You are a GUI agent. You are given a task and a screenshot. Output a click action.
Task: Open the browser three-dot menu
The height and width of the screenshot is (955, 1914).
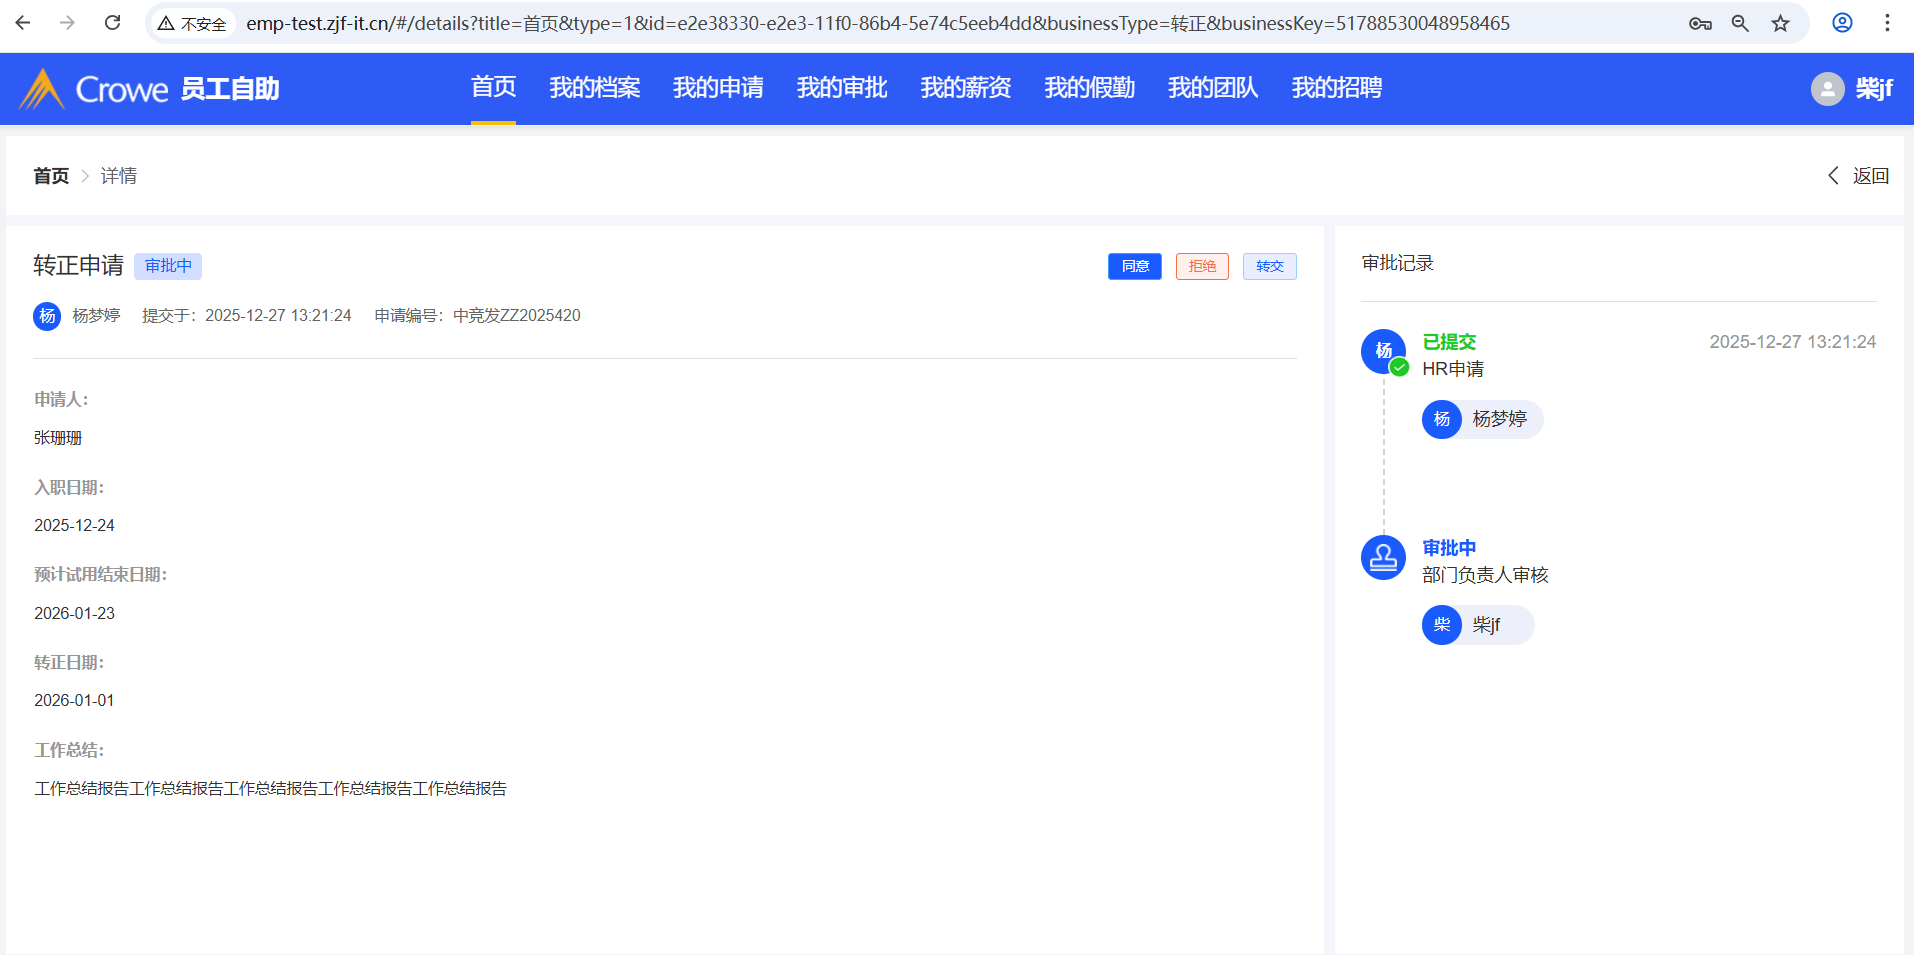click(1887, 23)
